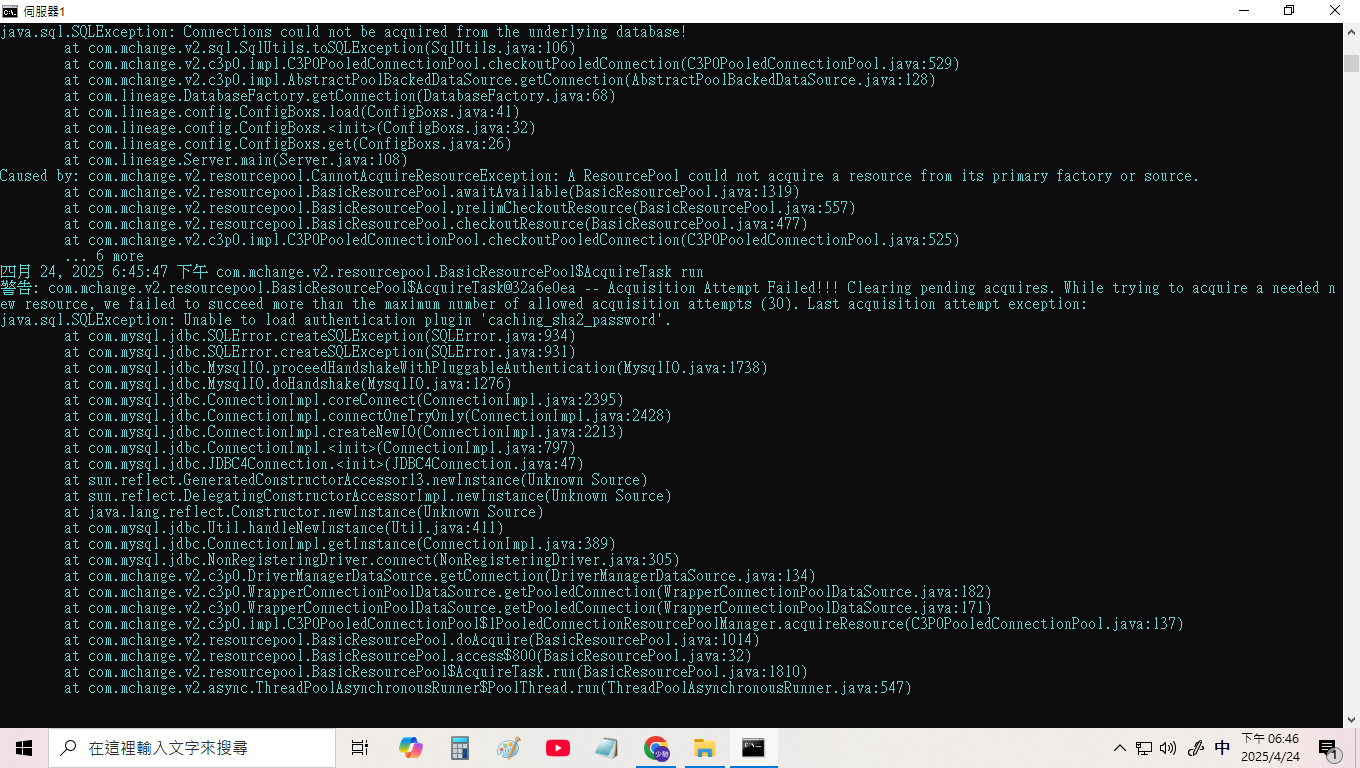1360x768 pixels.
Task: Click the 'BasicResourcePool.java:1319' line
Action: 432,192
